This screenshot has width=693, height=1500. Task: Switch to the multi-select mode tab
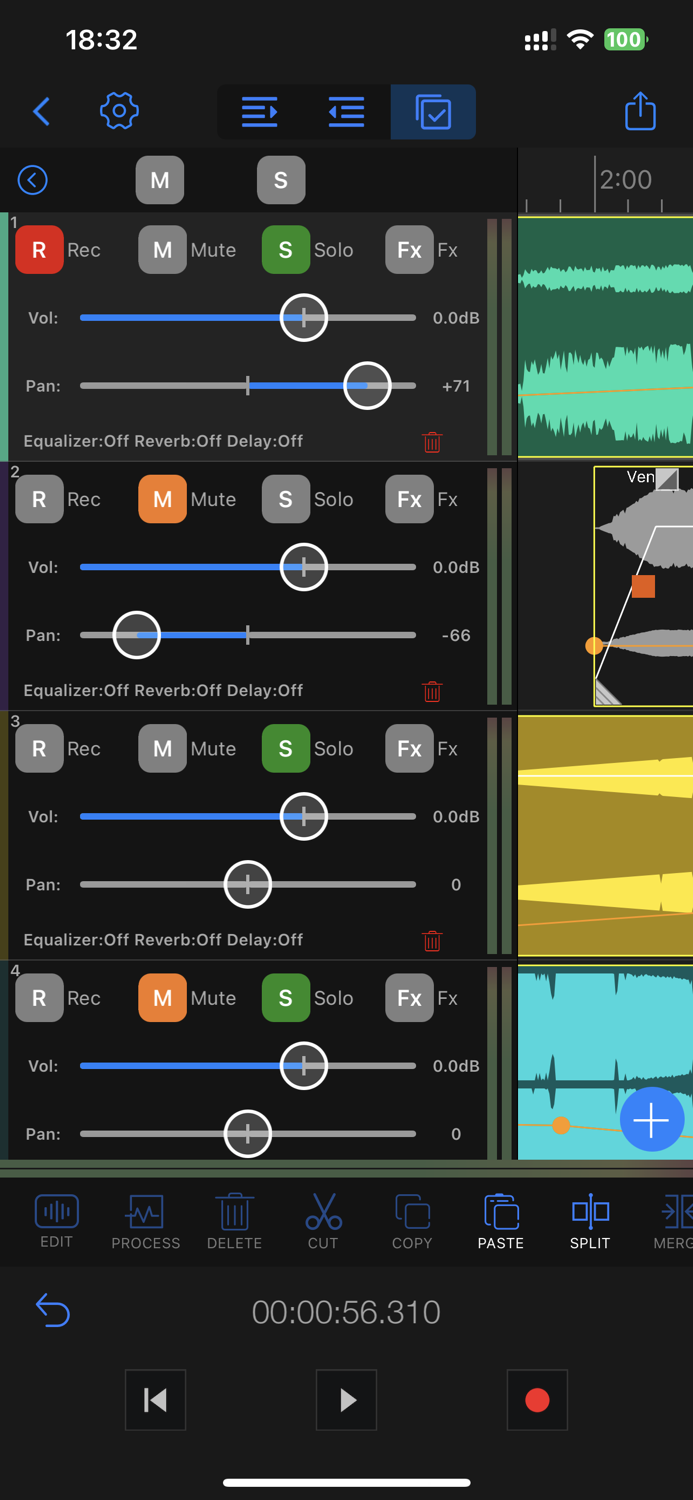(433, 112)
